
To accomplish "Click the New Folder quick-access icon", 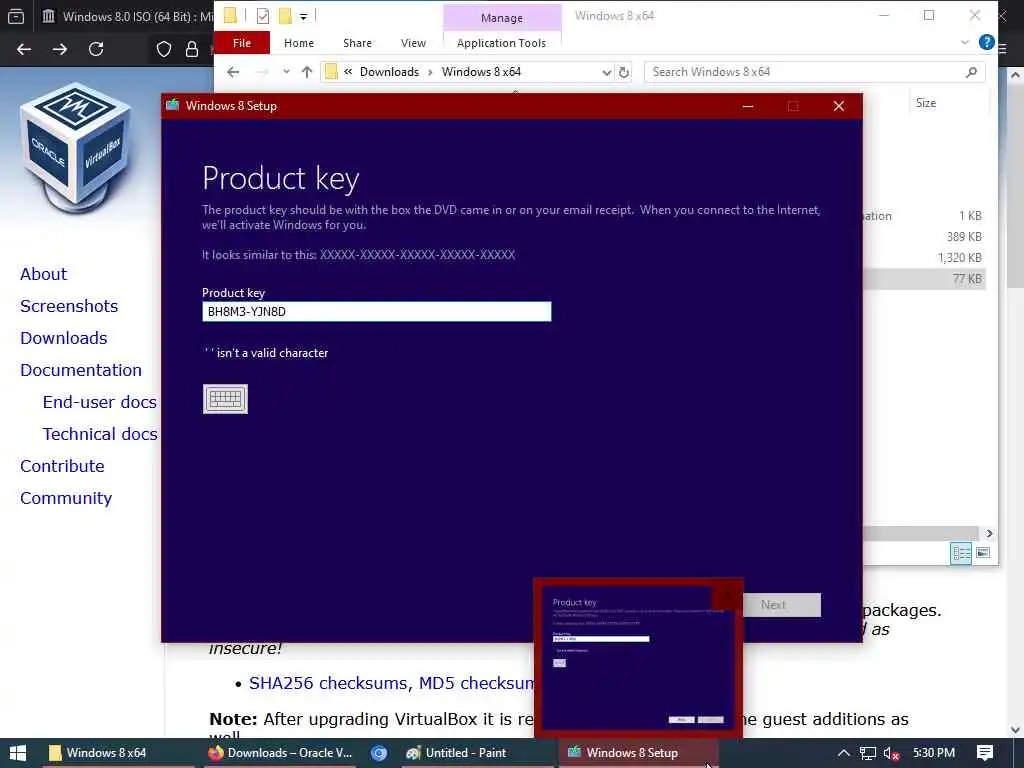I will point(285,16).
